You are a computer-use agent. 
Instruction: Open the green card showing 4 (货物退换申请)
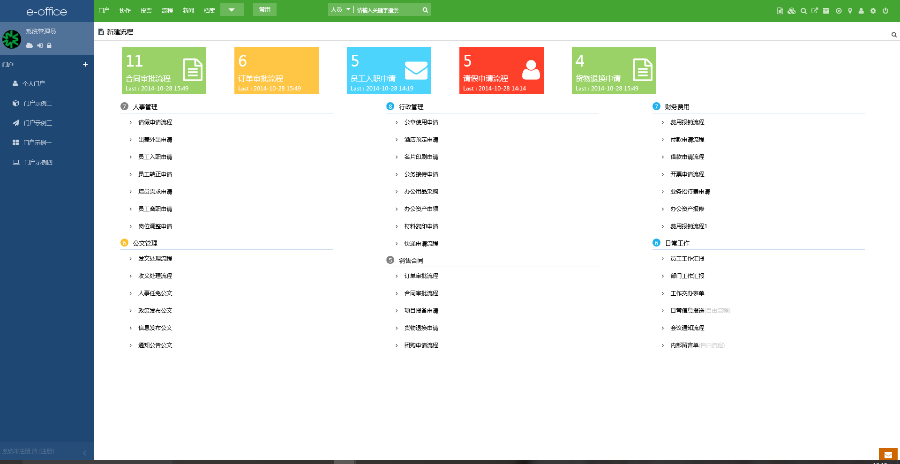tap(614, 70)
